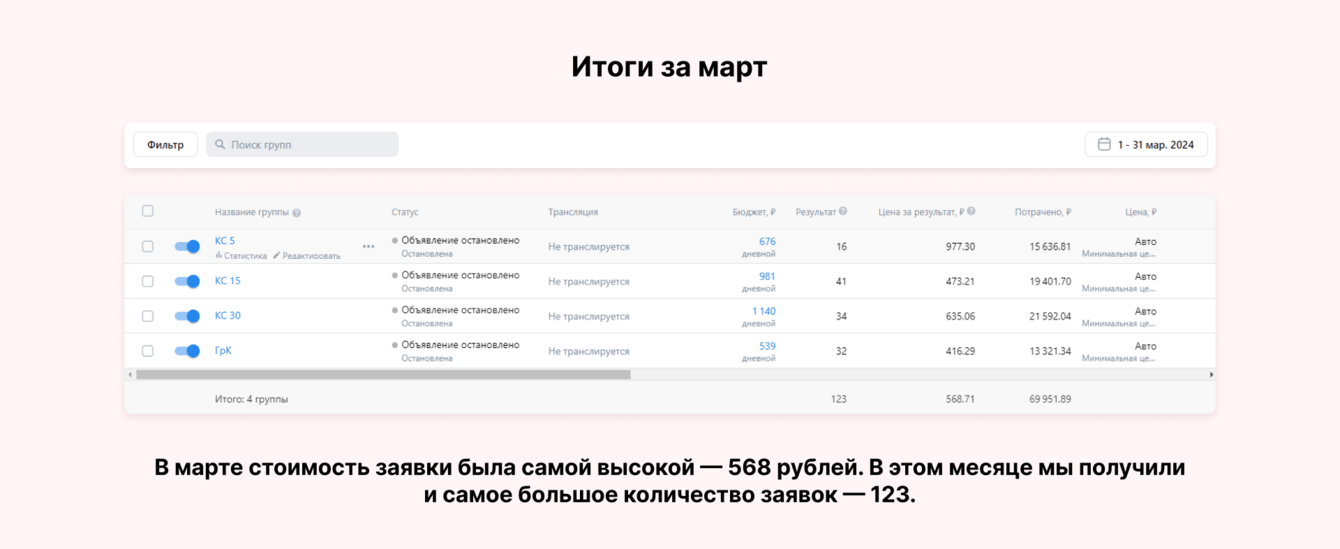This screenshot has height=549, width=1340.
Task: Open the КС 15 group link
Action: [228, 281]
